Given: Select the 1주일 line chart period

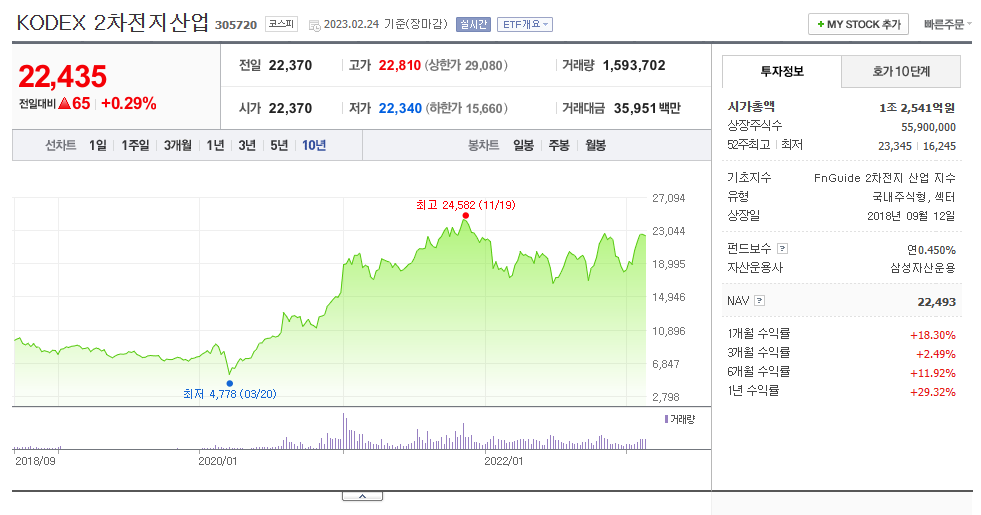Looking at the screenshot, I should (135, 145).
